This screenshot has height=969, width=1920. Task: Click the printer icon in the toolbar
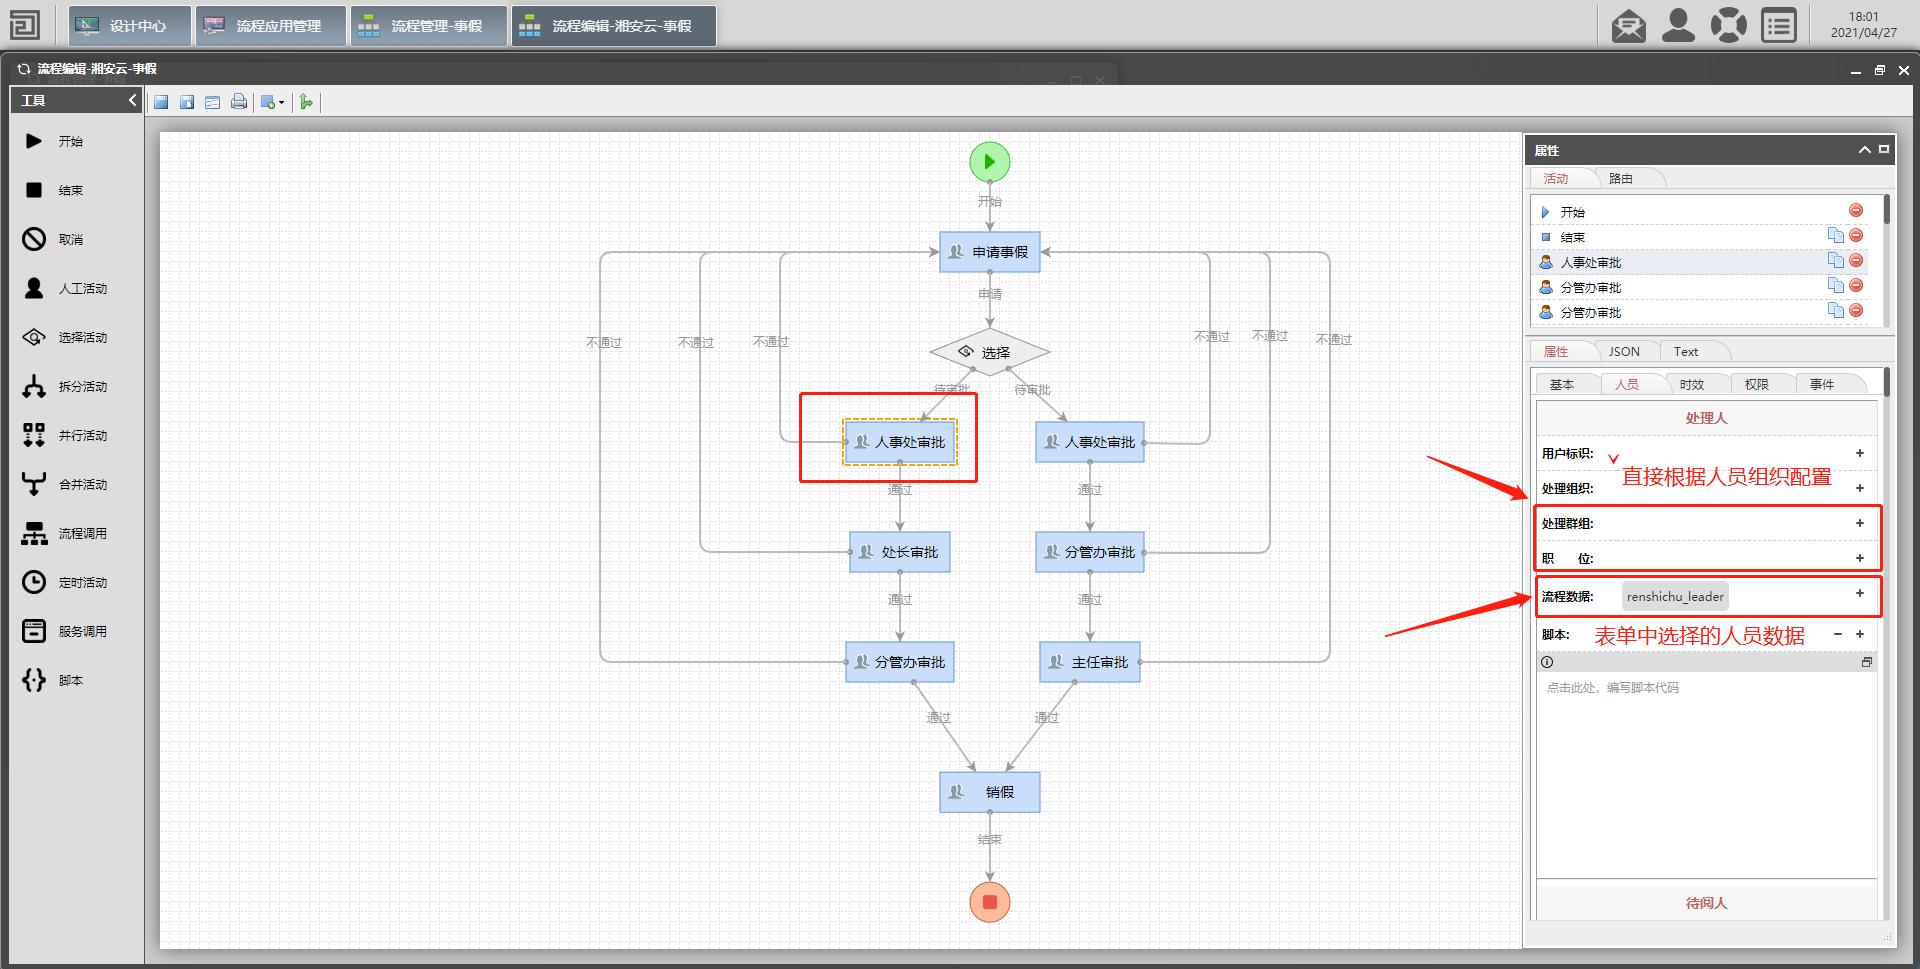coord(238,102)
